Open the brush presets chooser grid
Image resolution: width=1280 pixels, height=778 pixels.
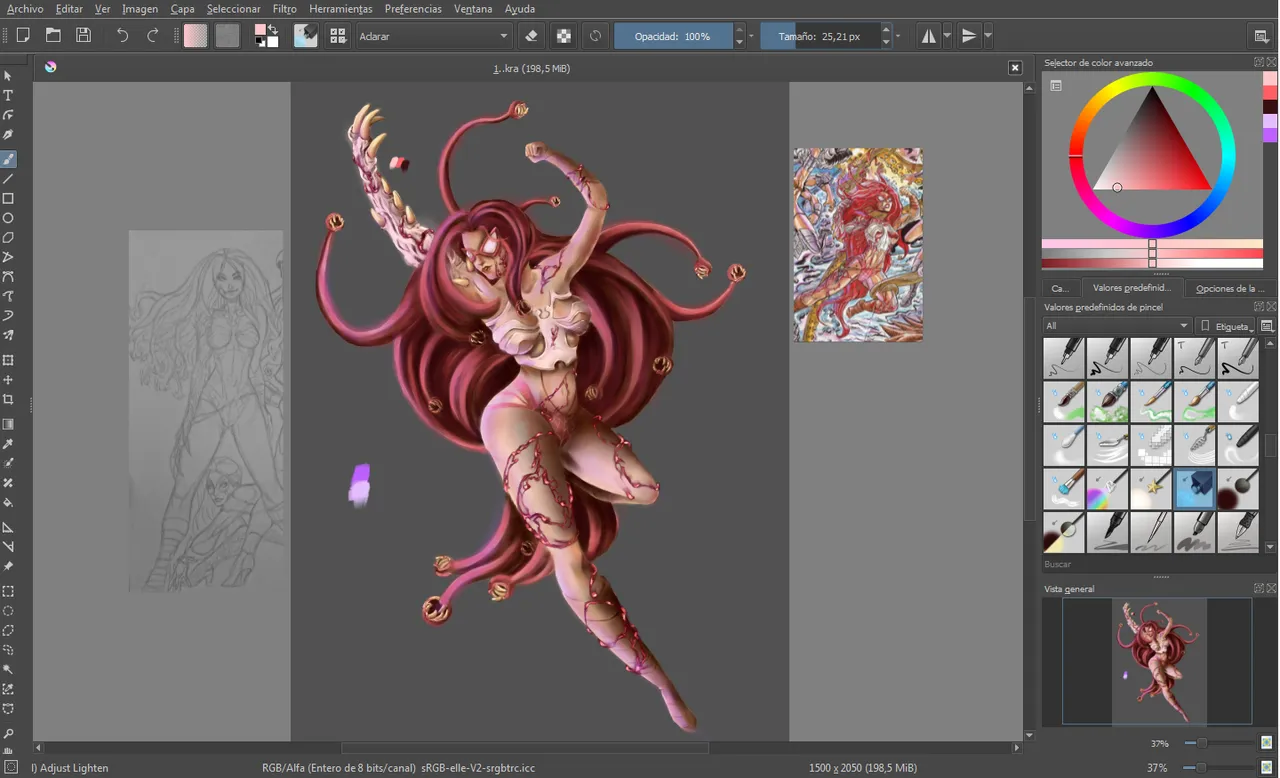(x=338, y=35)
